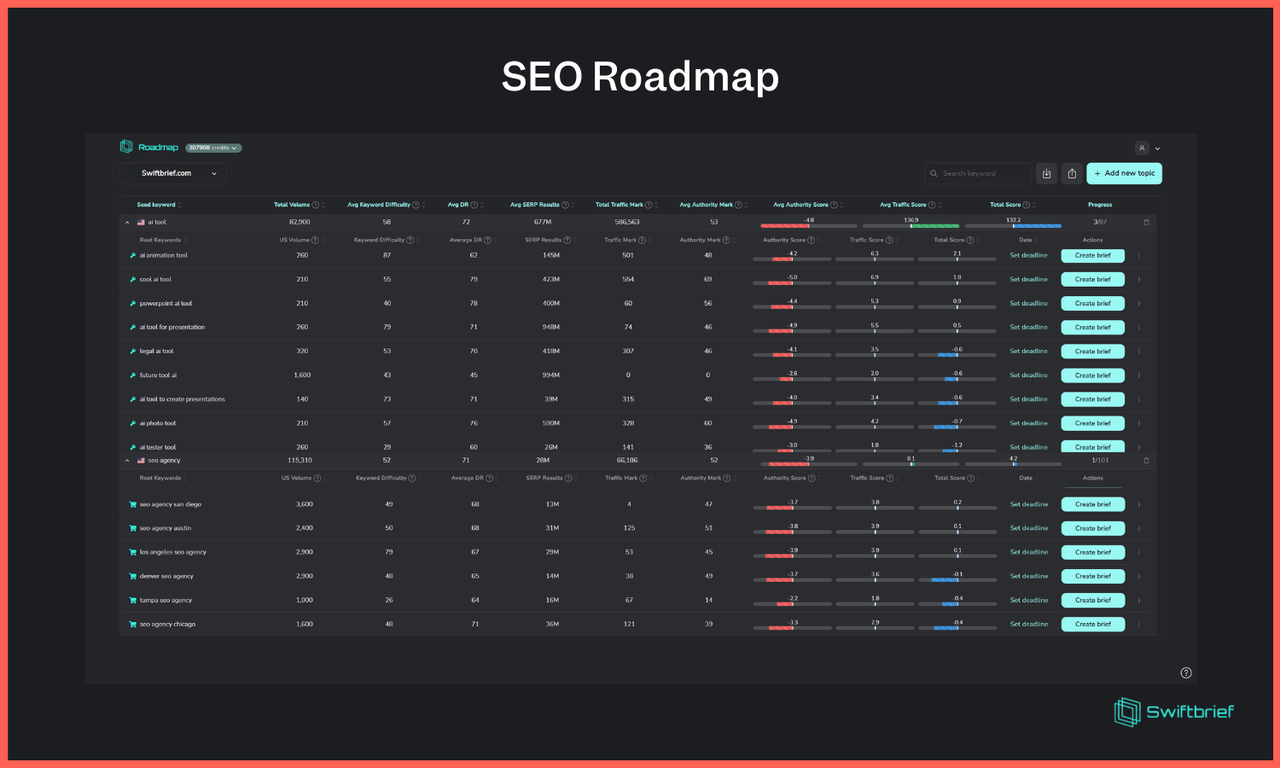Delete the 'ai tool' topic via trash icon

1146,222
